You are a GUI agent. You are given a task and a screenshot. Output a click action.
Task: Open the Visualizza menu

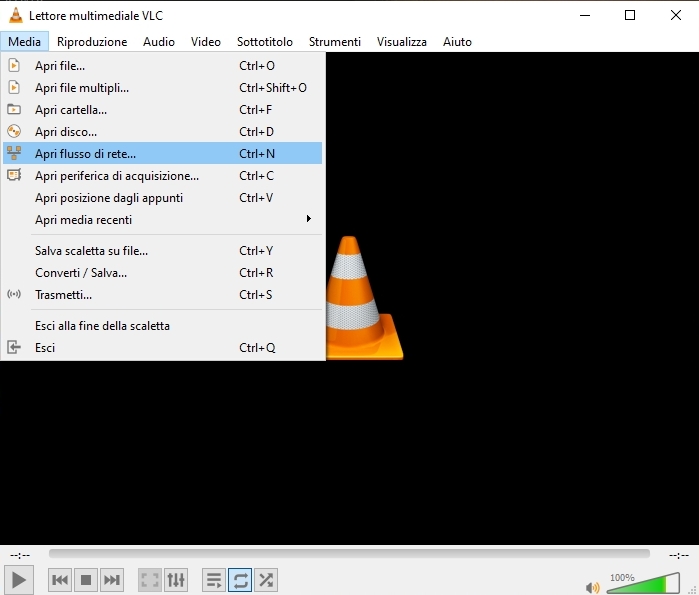tap(402, 41)
